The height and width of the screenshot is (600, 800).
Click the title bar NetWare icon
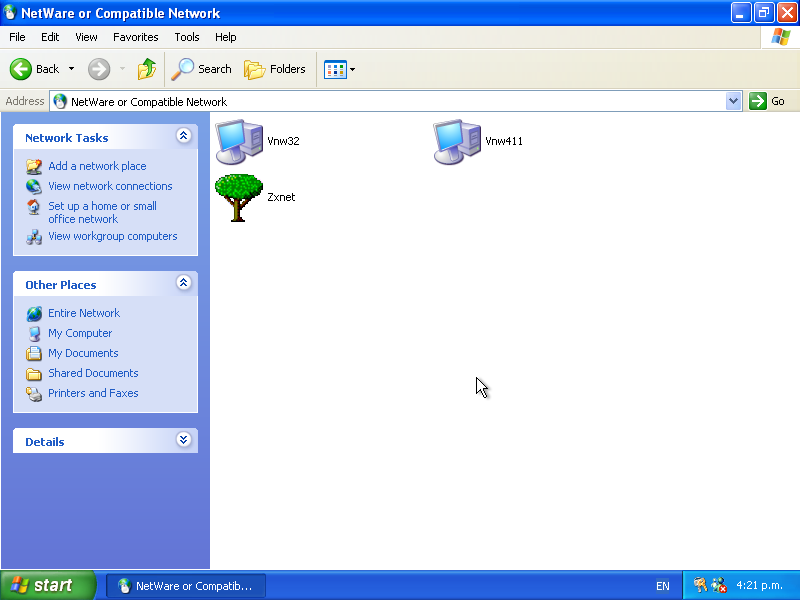(x=10, y=13)
